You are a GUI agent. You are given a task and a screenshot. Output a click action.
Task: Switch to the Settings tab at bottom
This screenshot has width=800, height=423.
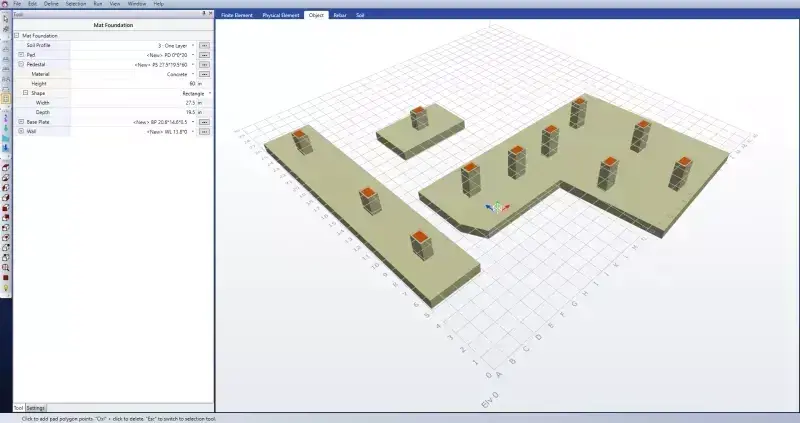(x=35, y=408)
